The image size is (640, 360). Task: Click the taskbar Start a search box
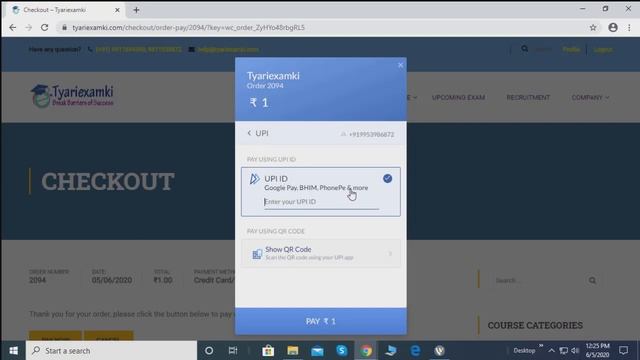click(x=111, y=351)
